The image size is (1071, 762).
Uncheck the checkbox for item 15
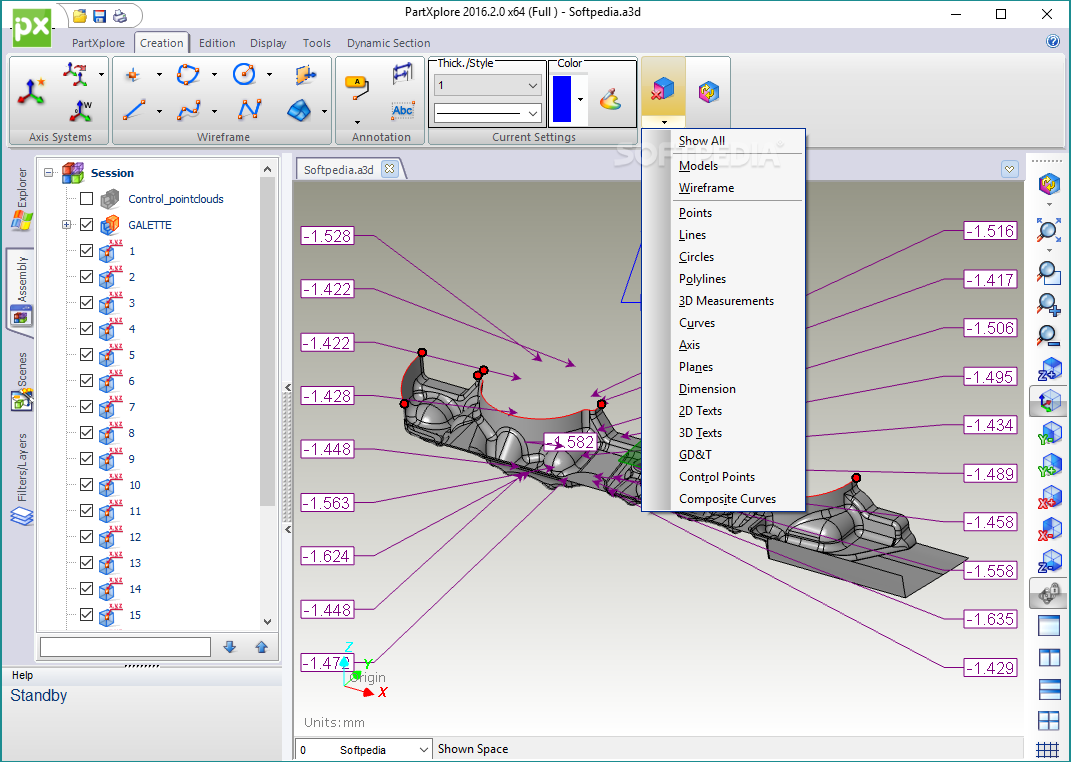(86, 614)
